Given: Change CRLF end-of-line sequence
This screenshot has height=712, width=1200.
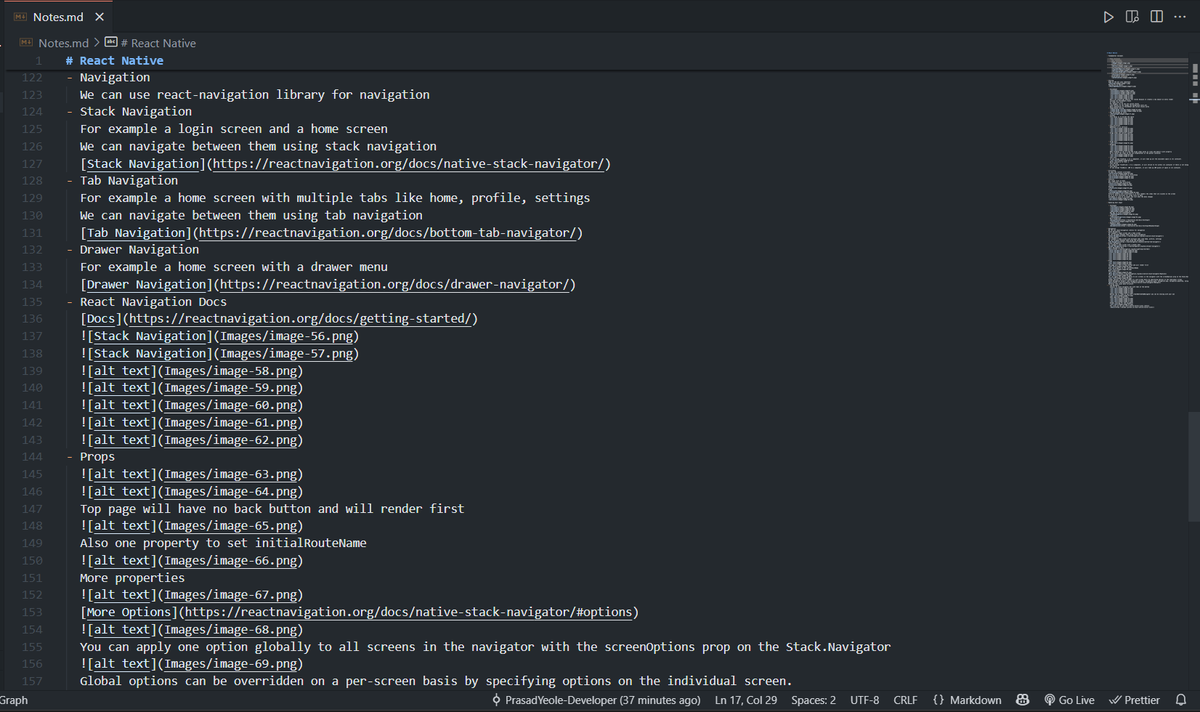Looking at the screenshot, I should (x=905, y=700).
